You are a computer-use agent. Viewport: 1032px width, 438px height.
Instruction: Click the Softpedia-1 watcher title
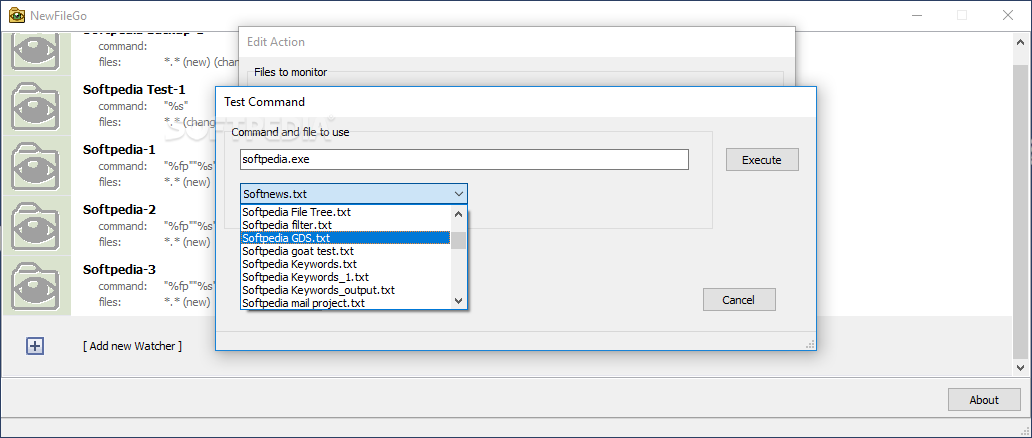coord(119,150)
